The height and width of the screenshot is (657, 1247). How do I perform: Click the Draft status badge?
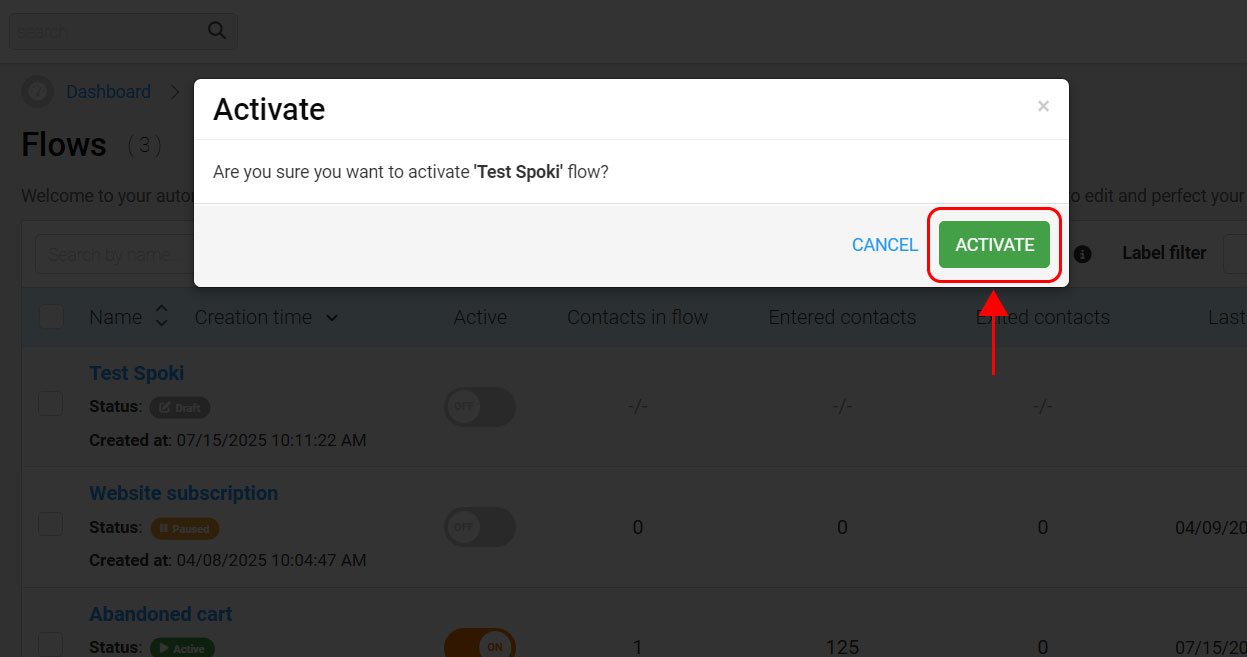coord(180,407)
